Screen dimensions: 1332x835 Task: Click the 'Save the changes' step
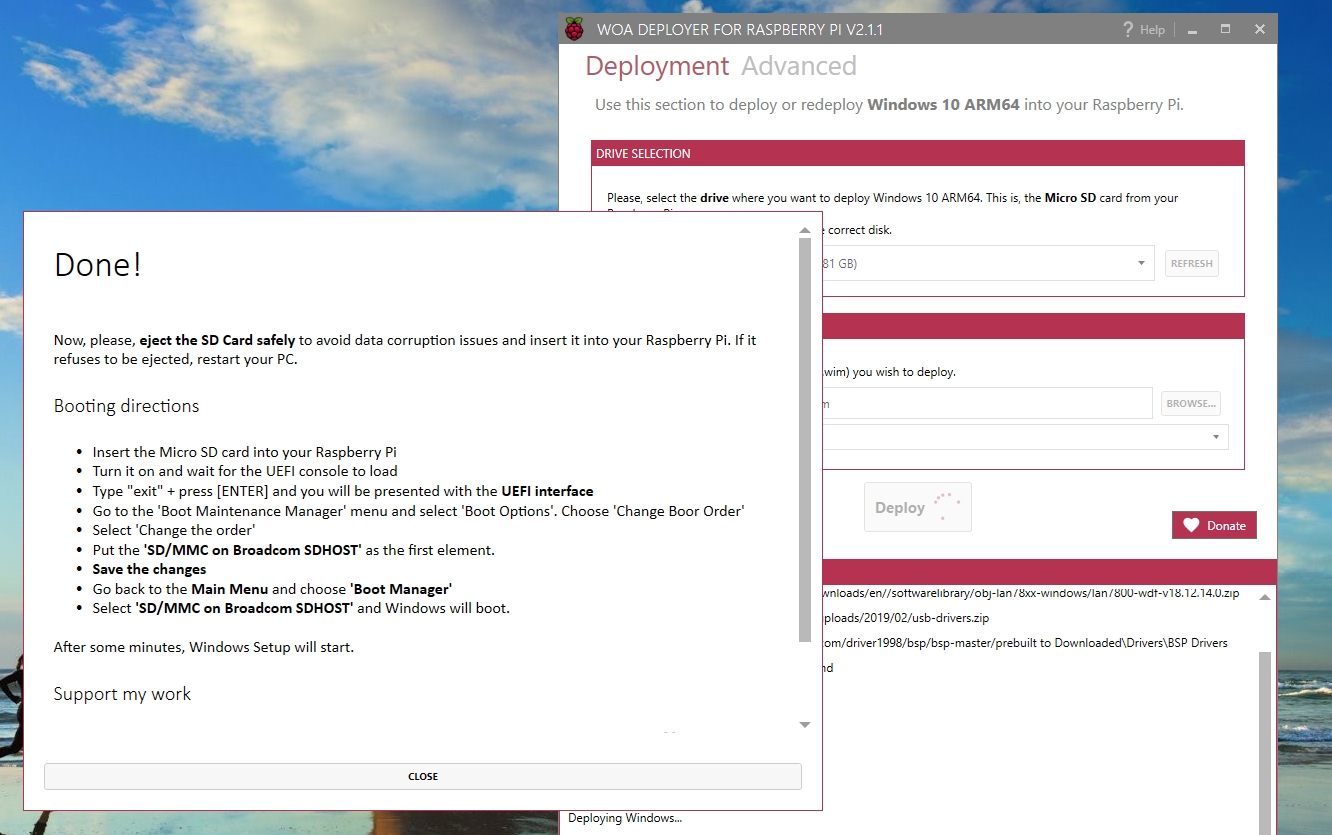click(150, 569)
